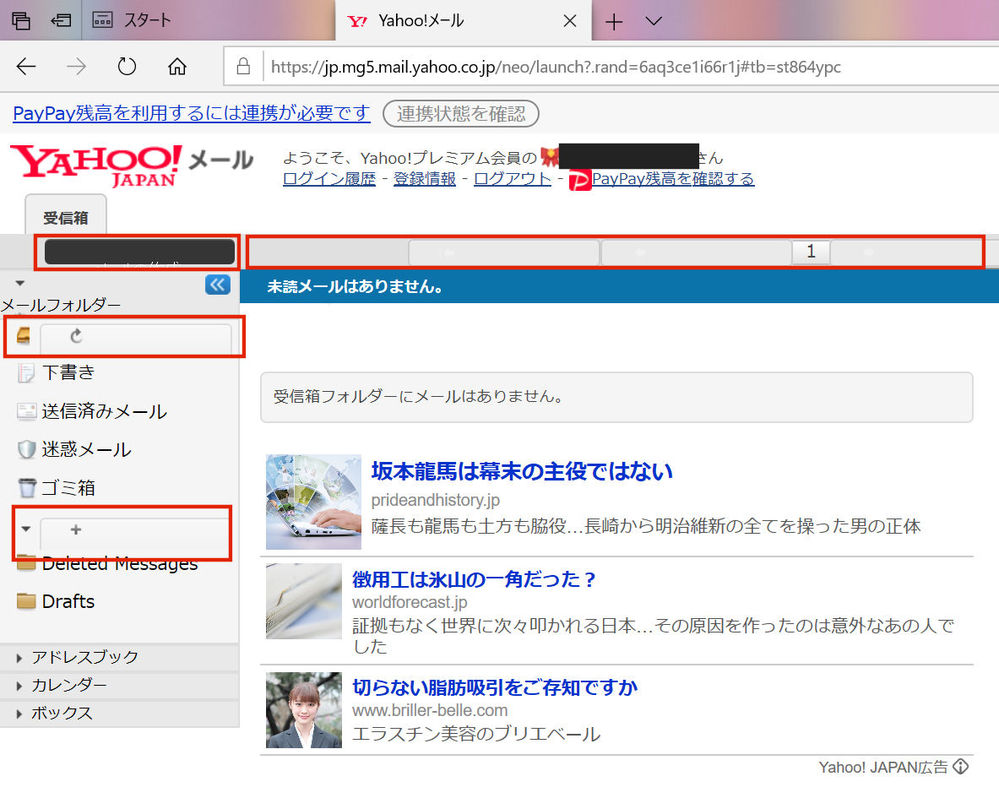The image size is (999, 798).
Task: Switch to the 受信箱 tab
Action: pyautogui.click(x=65, y=217)
